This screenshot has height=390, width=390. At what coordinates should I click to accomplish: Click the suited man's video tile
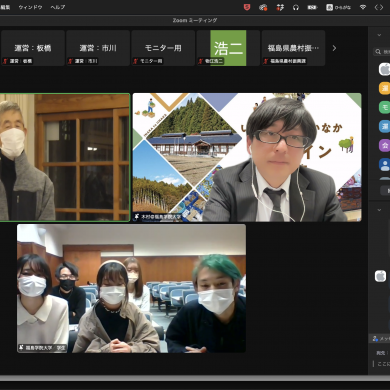pos(247,157)
